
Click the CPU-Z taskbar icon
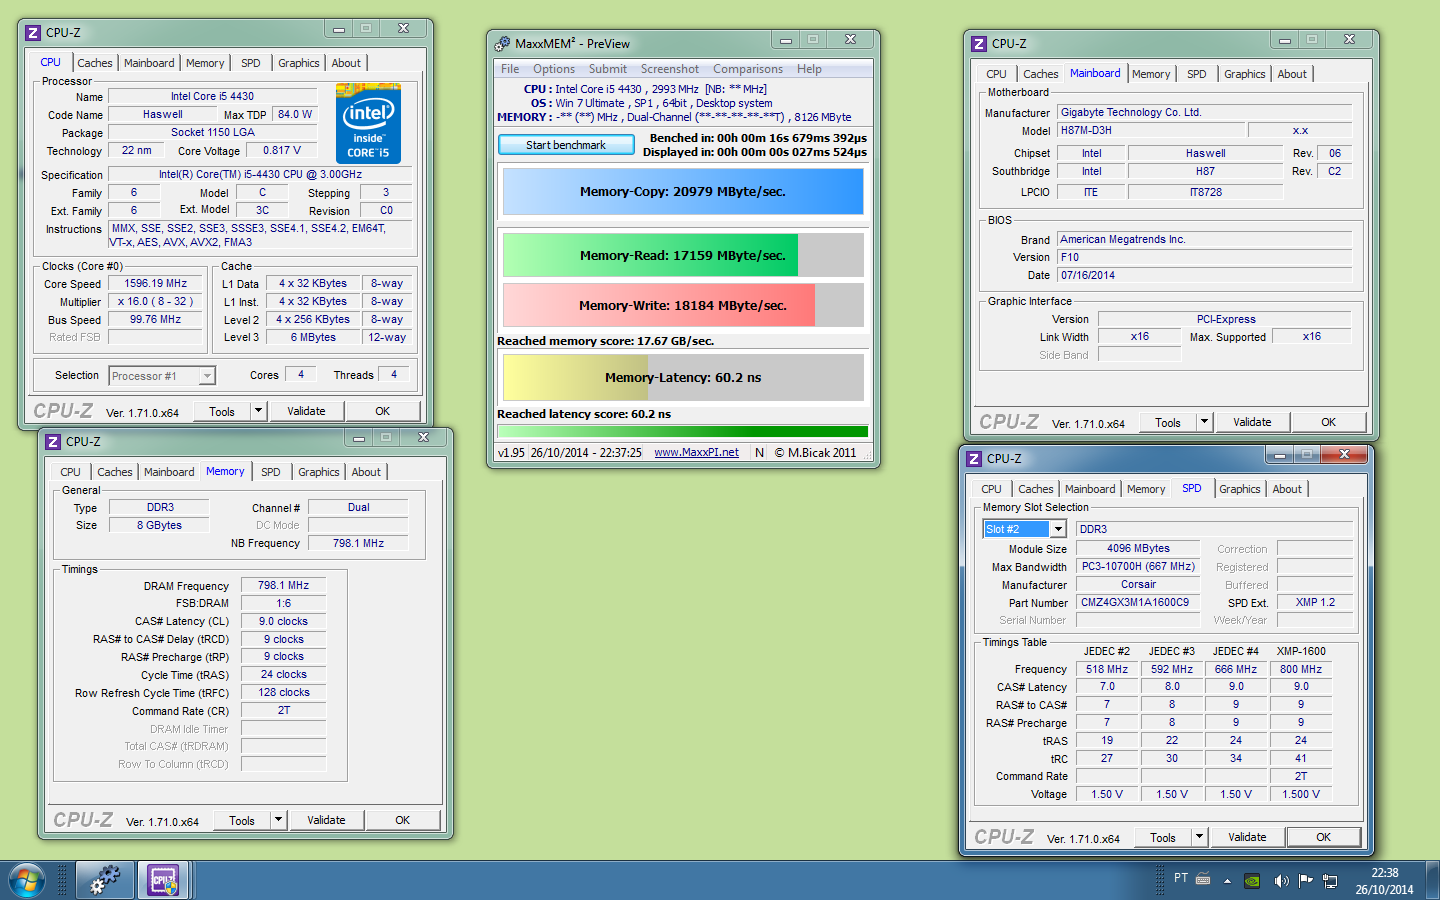(x=163, y=881)
